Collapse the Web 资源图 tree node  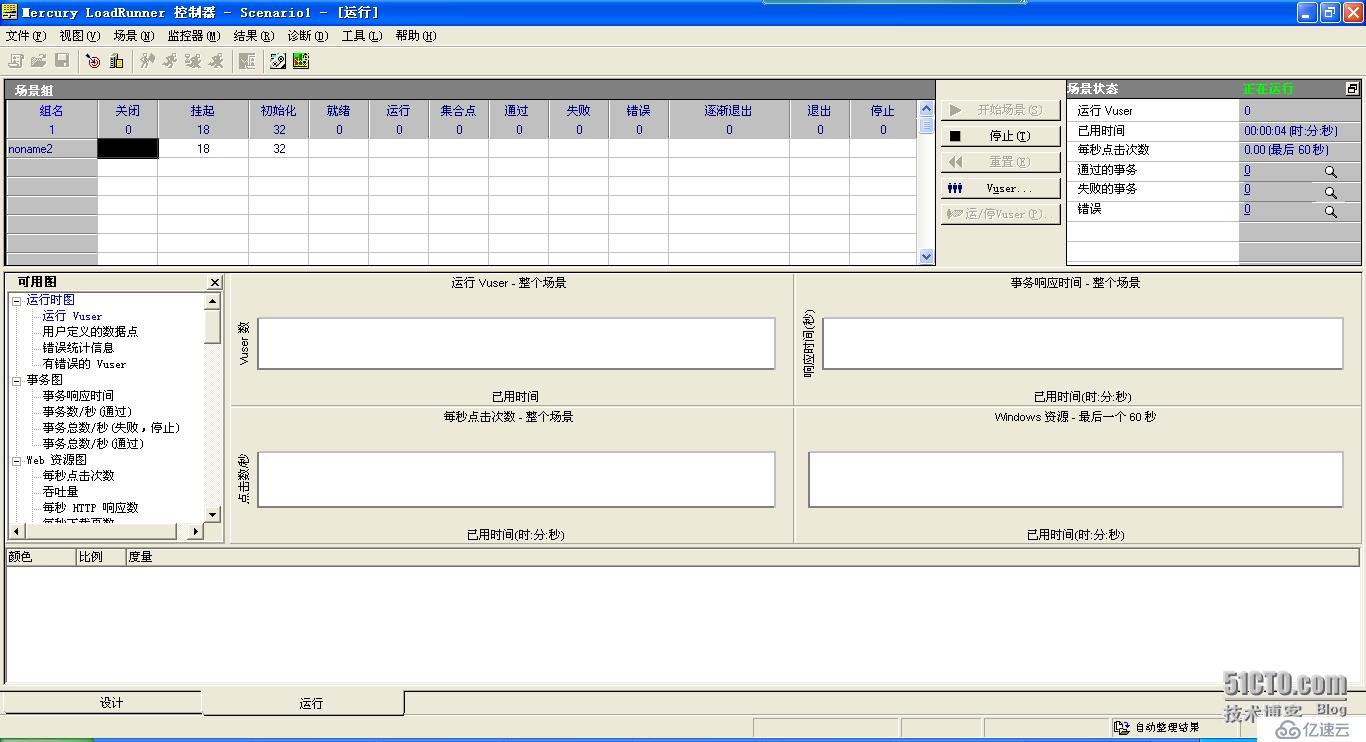(x=16, y=460)
